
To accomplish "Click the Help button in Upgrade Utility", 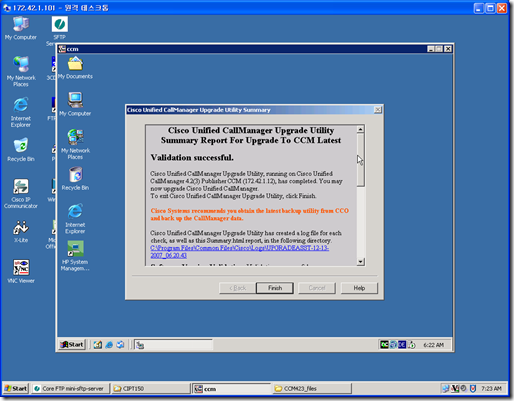I will coord(359,288).
